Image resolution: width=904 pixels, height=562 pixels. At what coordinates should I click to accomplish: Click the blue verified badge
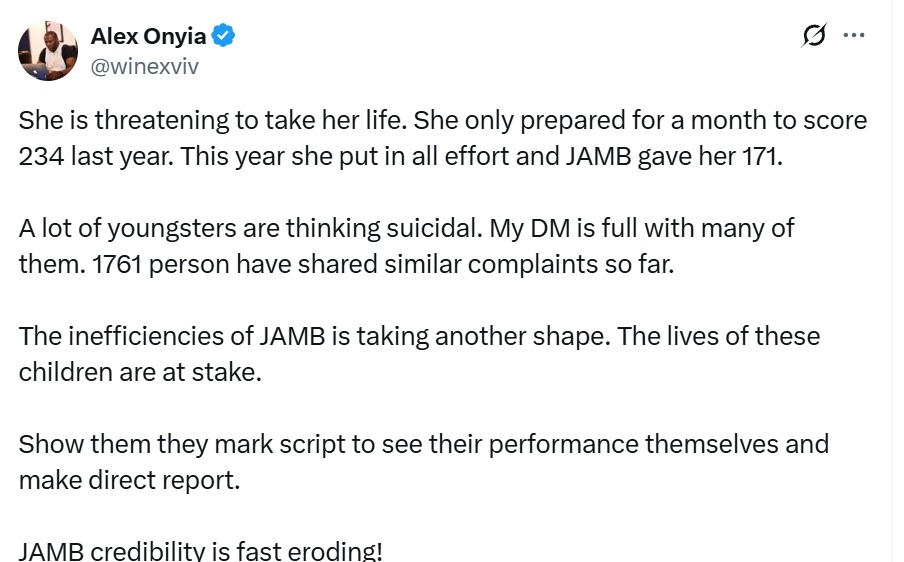(223, 36)
